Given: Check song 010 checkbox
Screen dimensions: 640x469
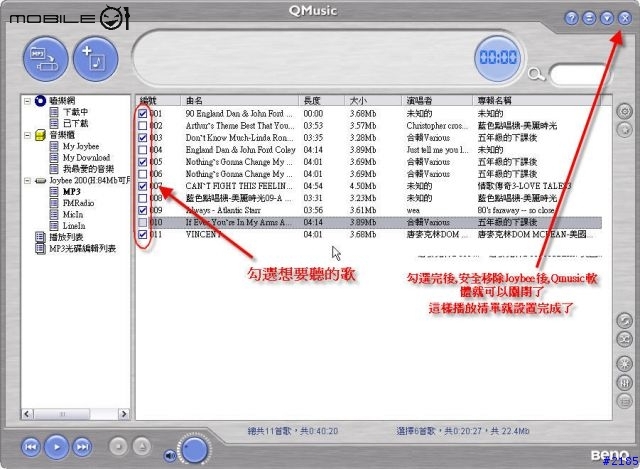Looking at the screenshot, I should tap(142, 222).
